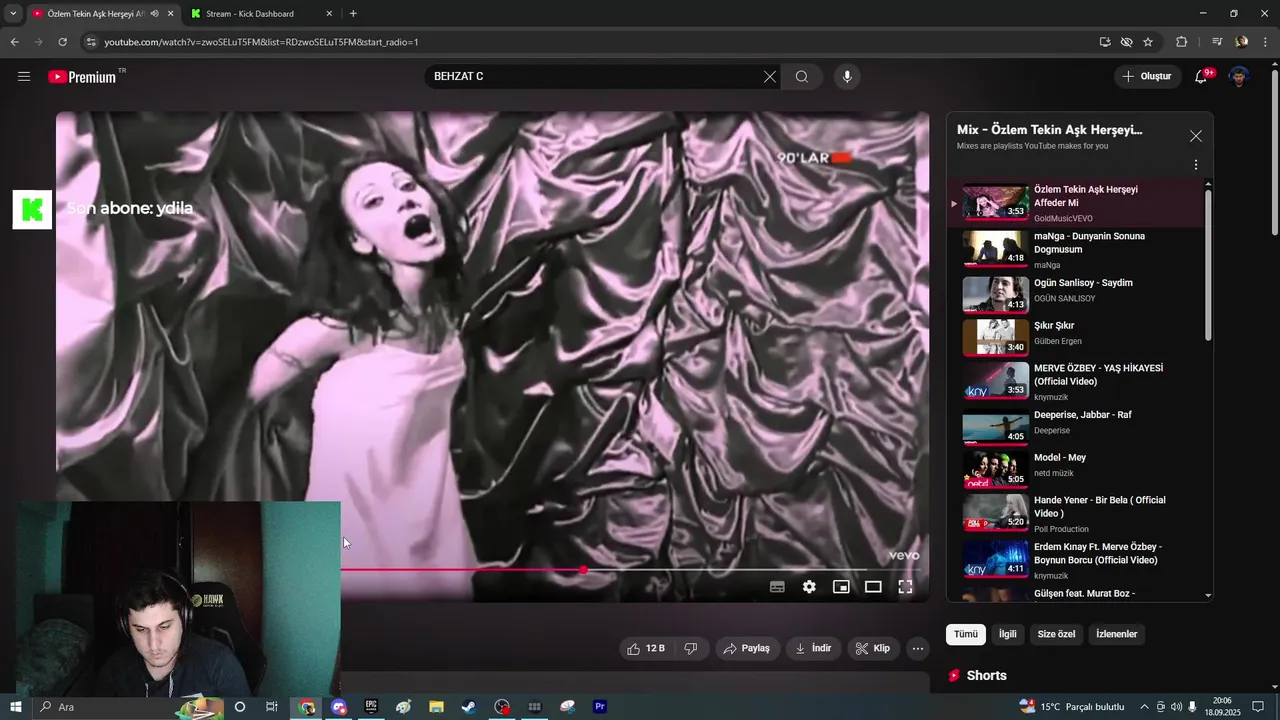Image resolution: width=1280 pixels, height=720 pixels.
Task: Play MERVE ÖZBEY - YAŞ HİKAYESİ
Action: (1075, 381)
